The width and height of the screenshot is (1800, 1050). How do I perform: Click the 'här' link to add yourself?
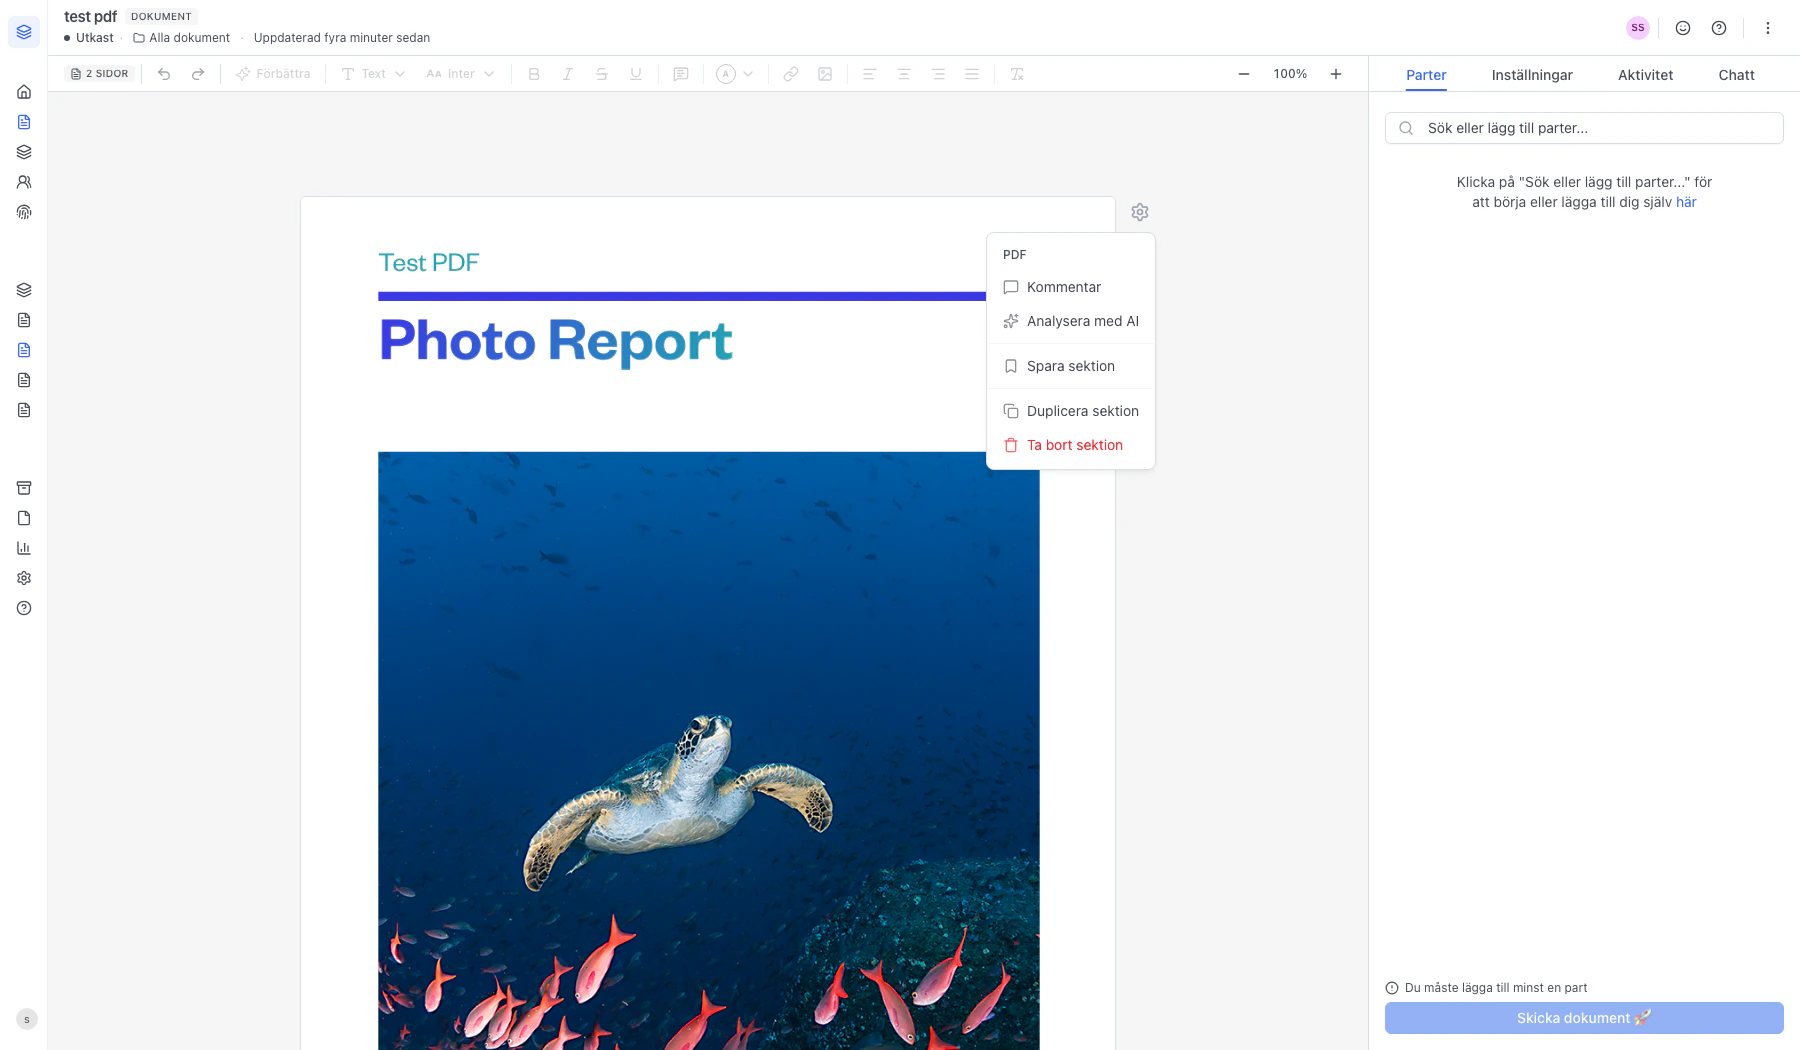point(1686,202)
